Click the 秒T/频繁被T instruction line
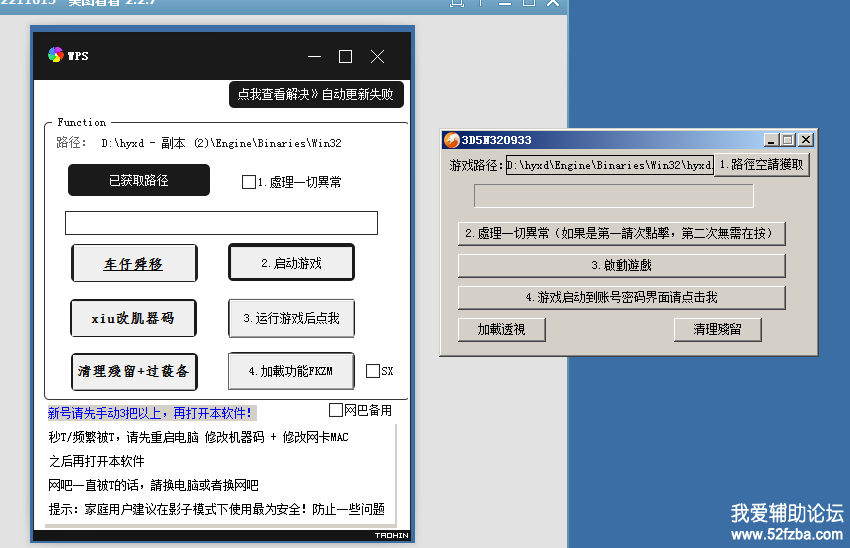850x548 pixels. point(198,437)
